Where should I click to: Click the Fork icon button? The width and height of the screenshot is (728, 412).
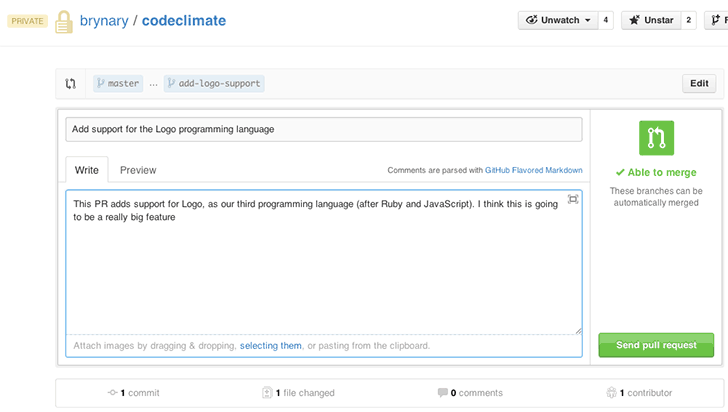click(716, 20)
